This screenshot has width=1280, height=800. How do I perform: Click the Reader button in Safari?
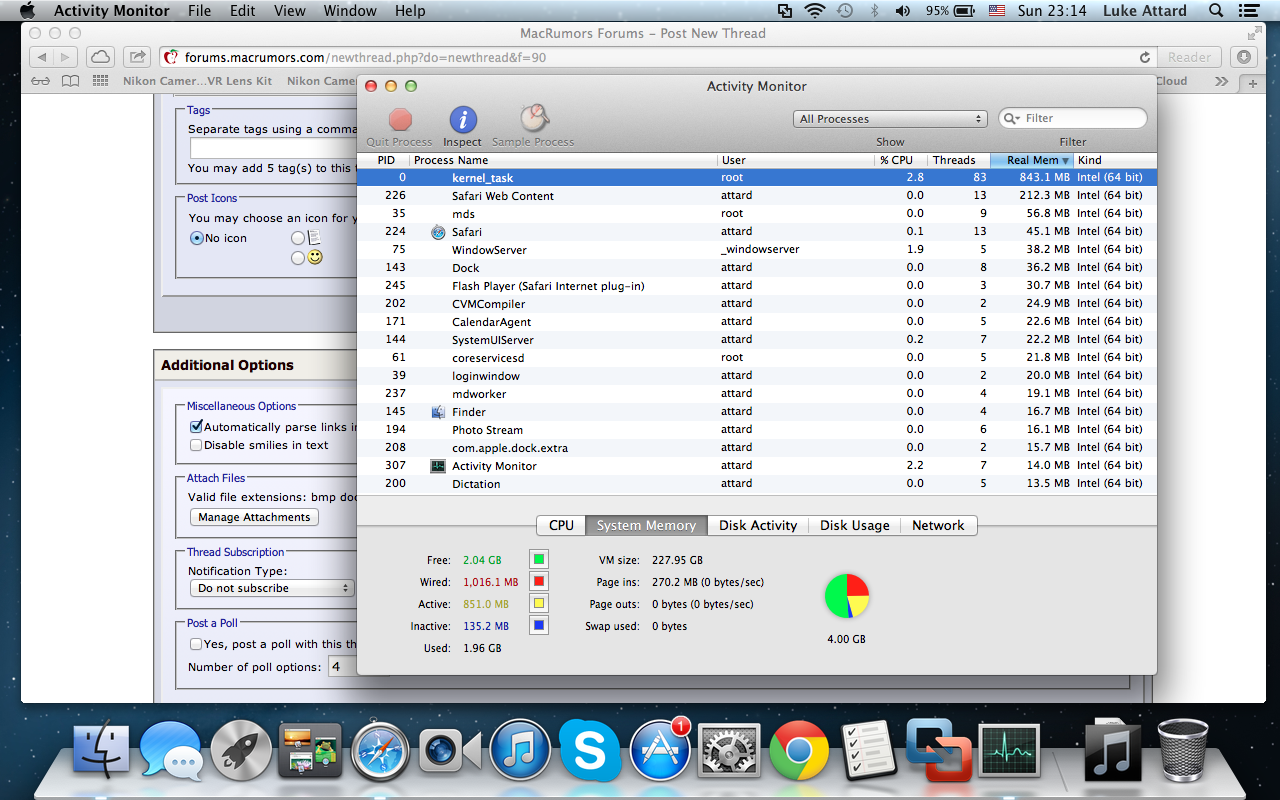(1190, 57)
